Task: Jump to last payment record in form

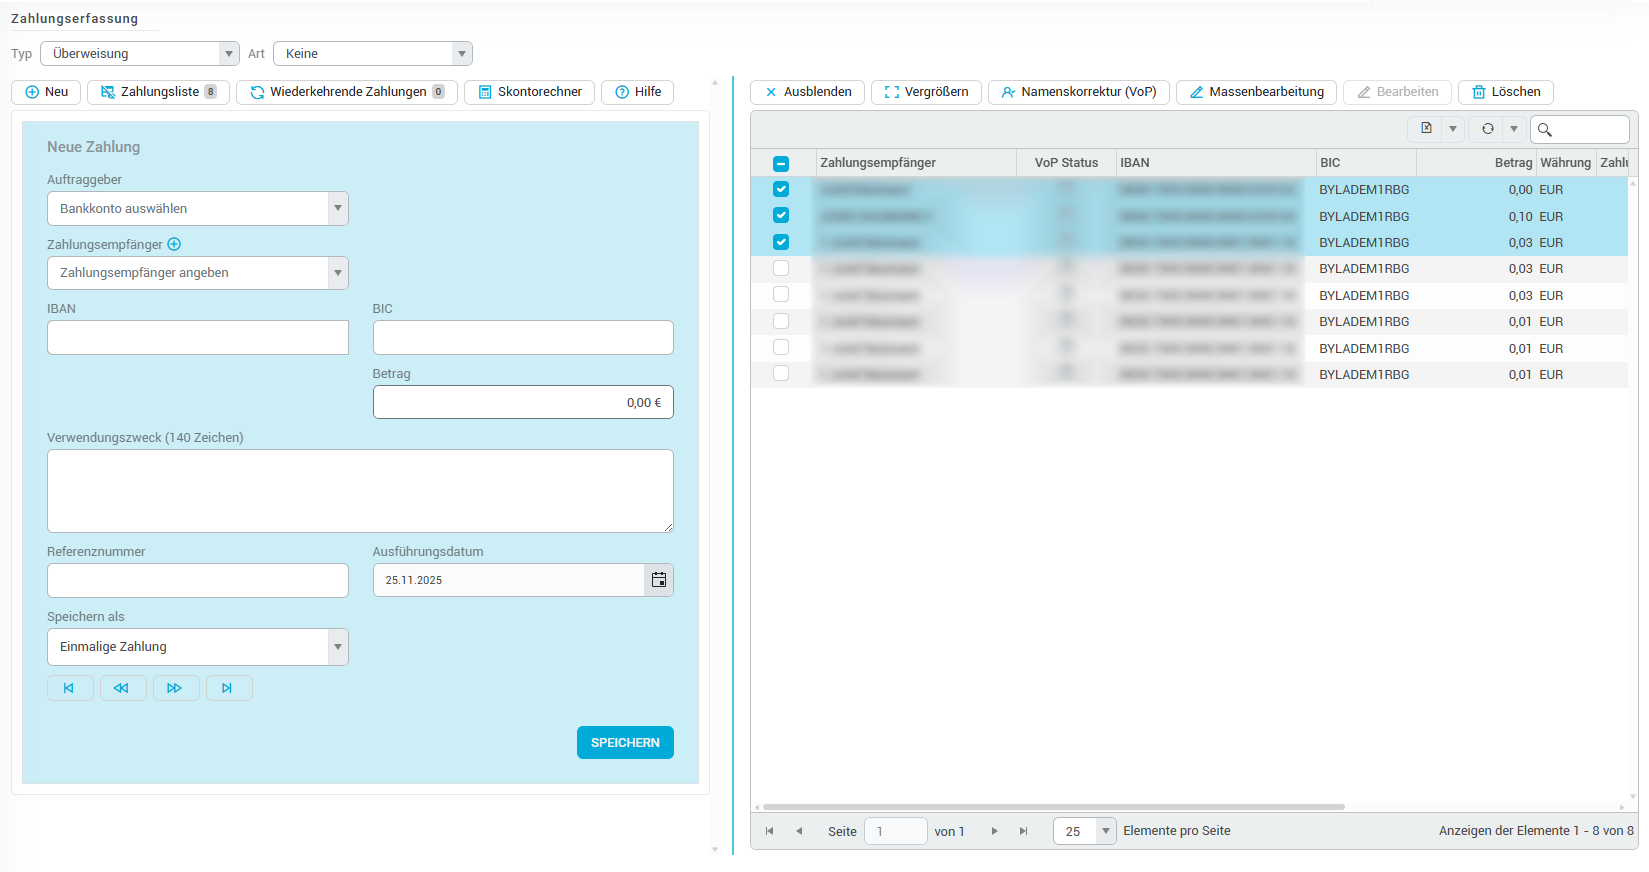Action: coord(228,688)
